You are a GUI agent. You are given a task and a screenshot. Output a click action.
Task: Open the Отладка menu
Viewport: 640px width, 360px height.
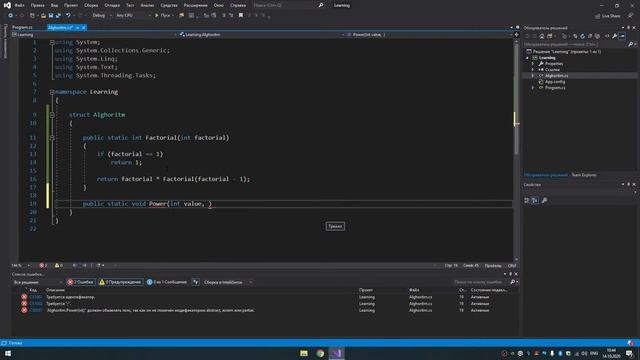[x=112, y=5]
